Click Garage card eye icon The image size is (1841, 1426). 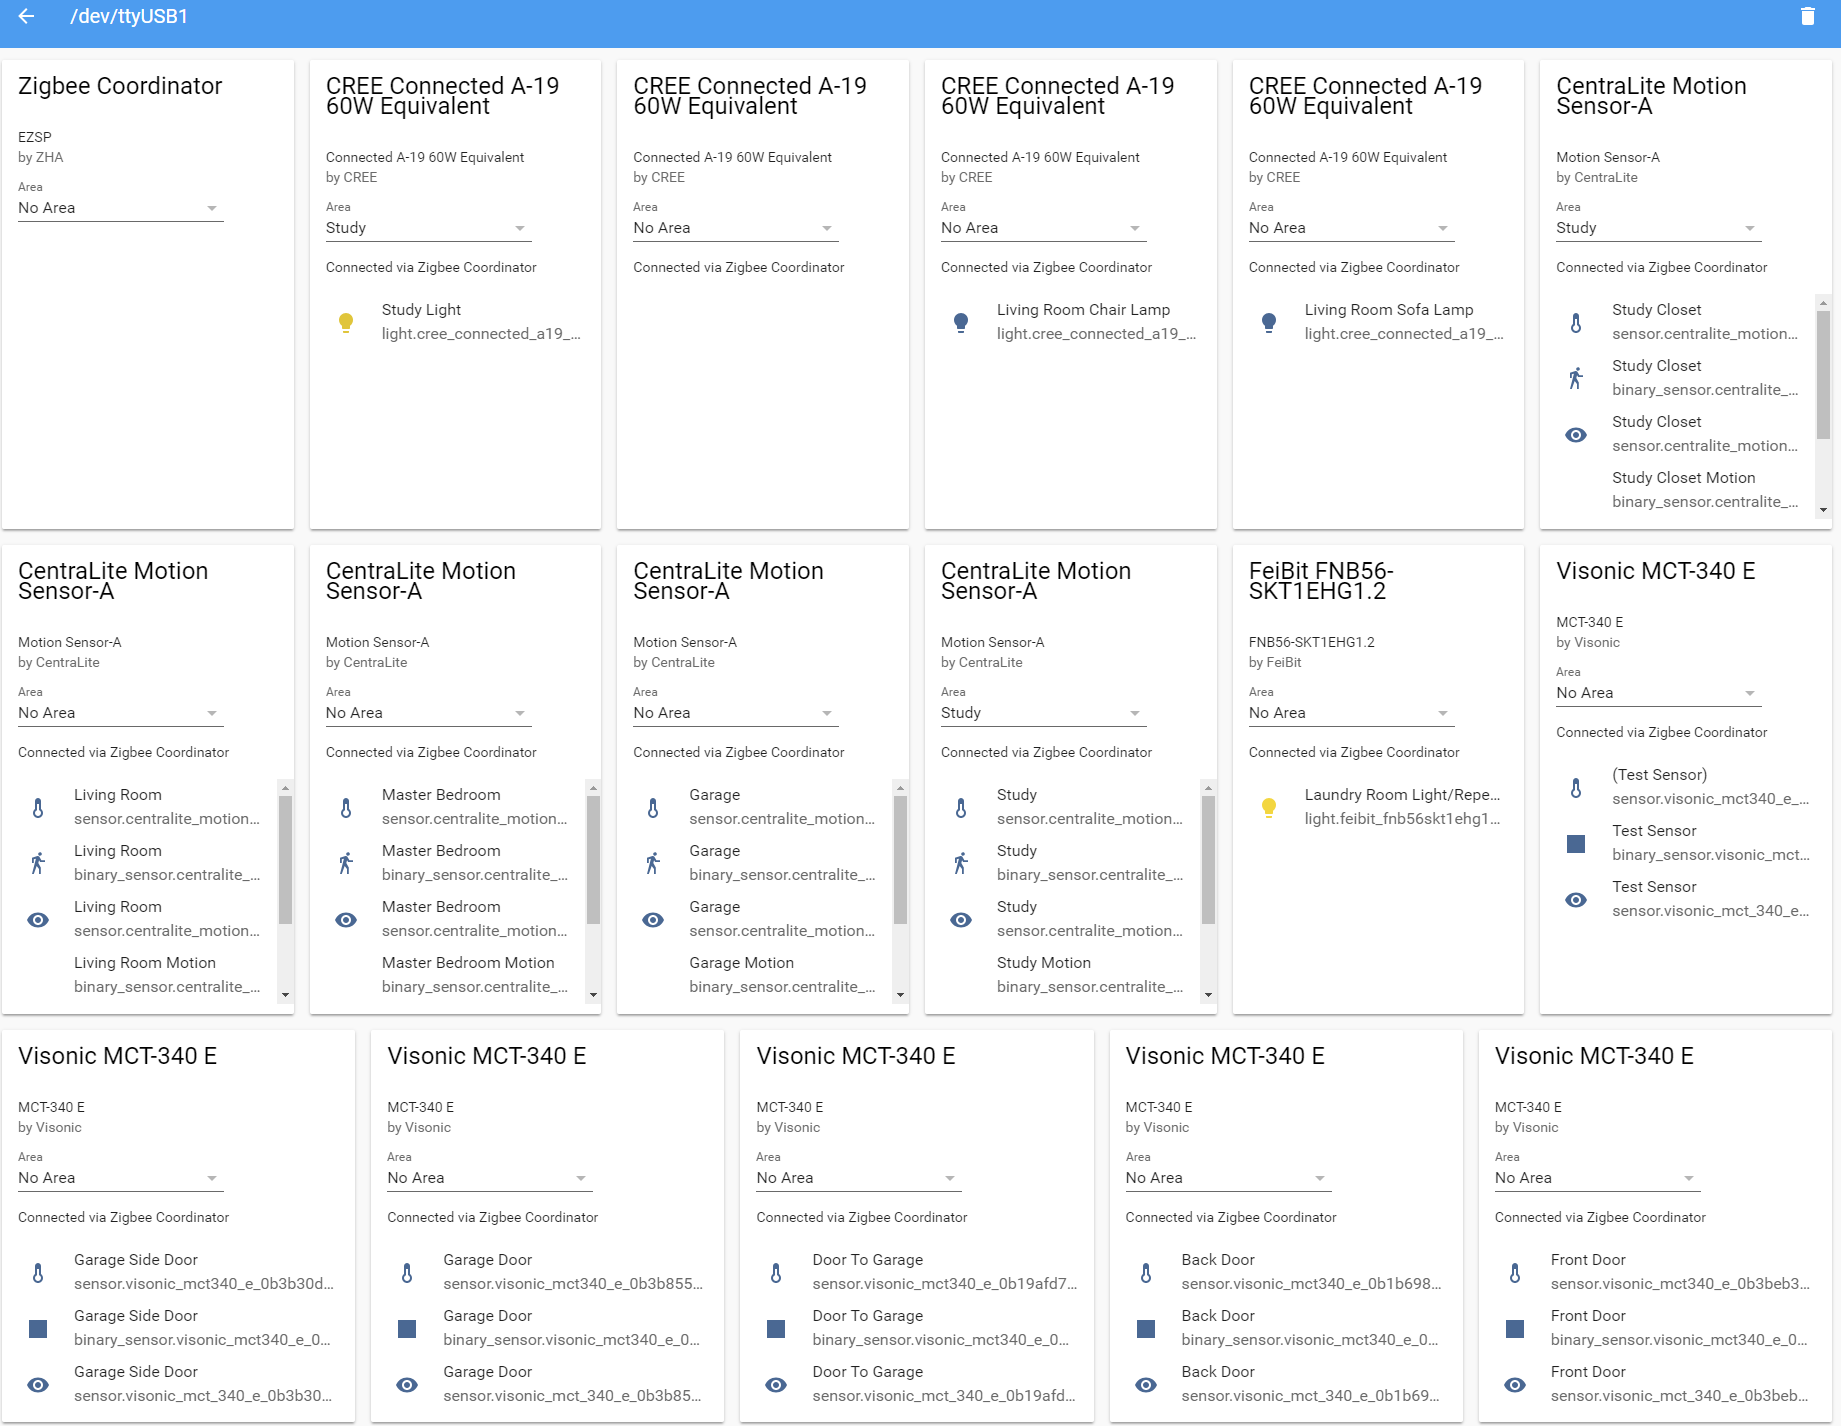653,919
